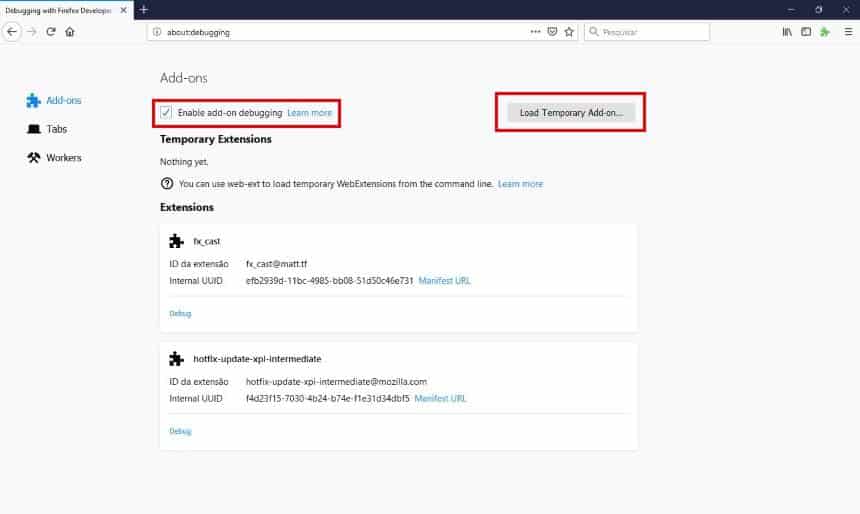Click Debug link for fx_cast
The width and height of the screenshot is (860, 514).
tap(180, 313)
